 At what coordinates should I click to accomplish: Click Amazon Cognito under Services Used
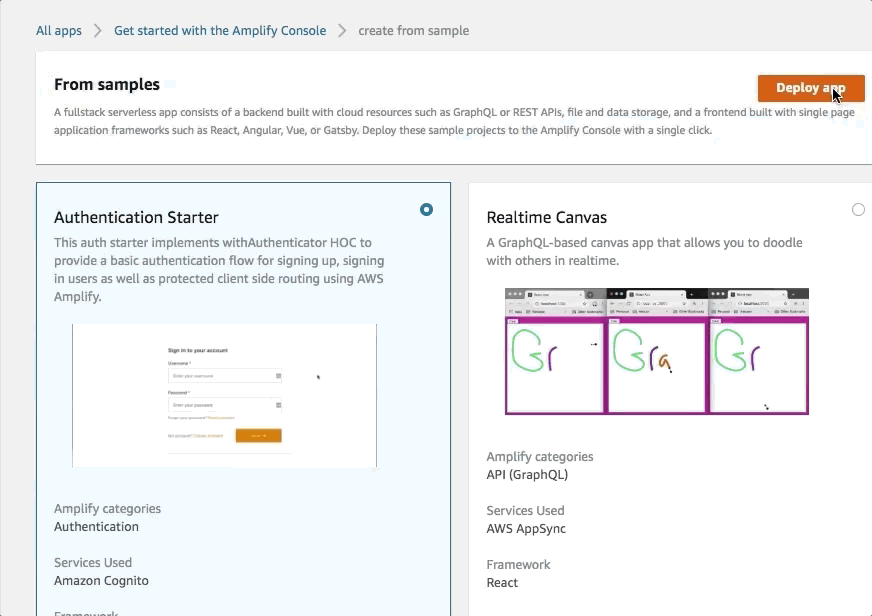click(101, 580)
